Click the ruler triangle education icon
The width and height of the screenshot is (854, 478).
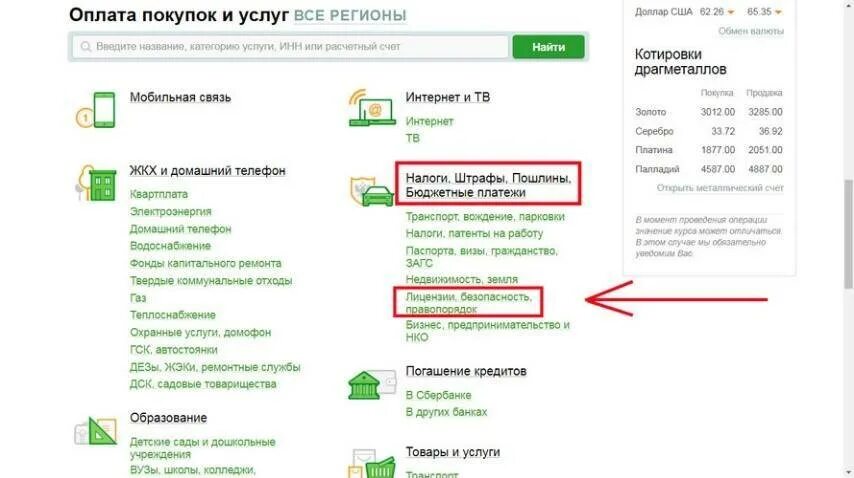click(96, 431)
